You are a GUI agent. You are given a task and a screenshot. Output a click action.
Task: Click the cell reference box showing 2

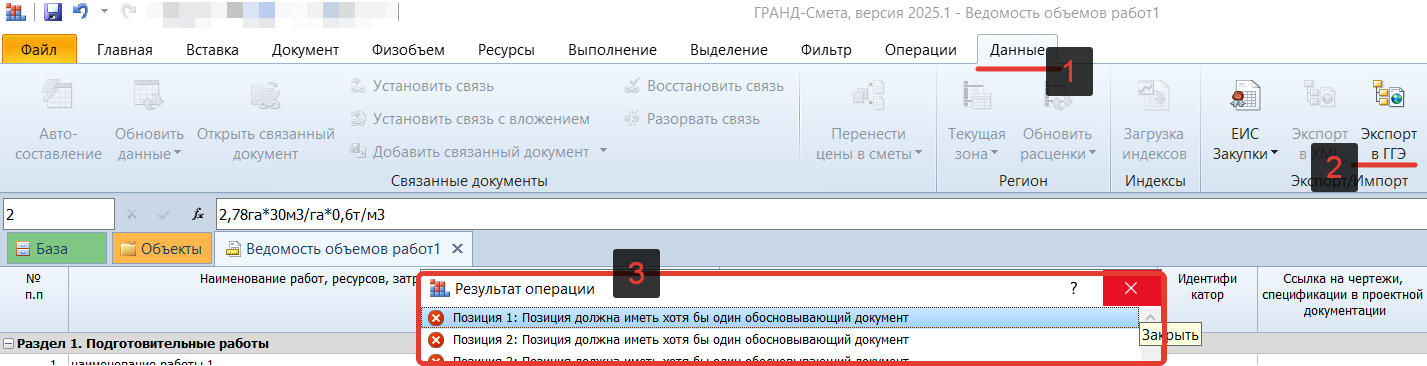pyautogui.click(x=59, y=214)
